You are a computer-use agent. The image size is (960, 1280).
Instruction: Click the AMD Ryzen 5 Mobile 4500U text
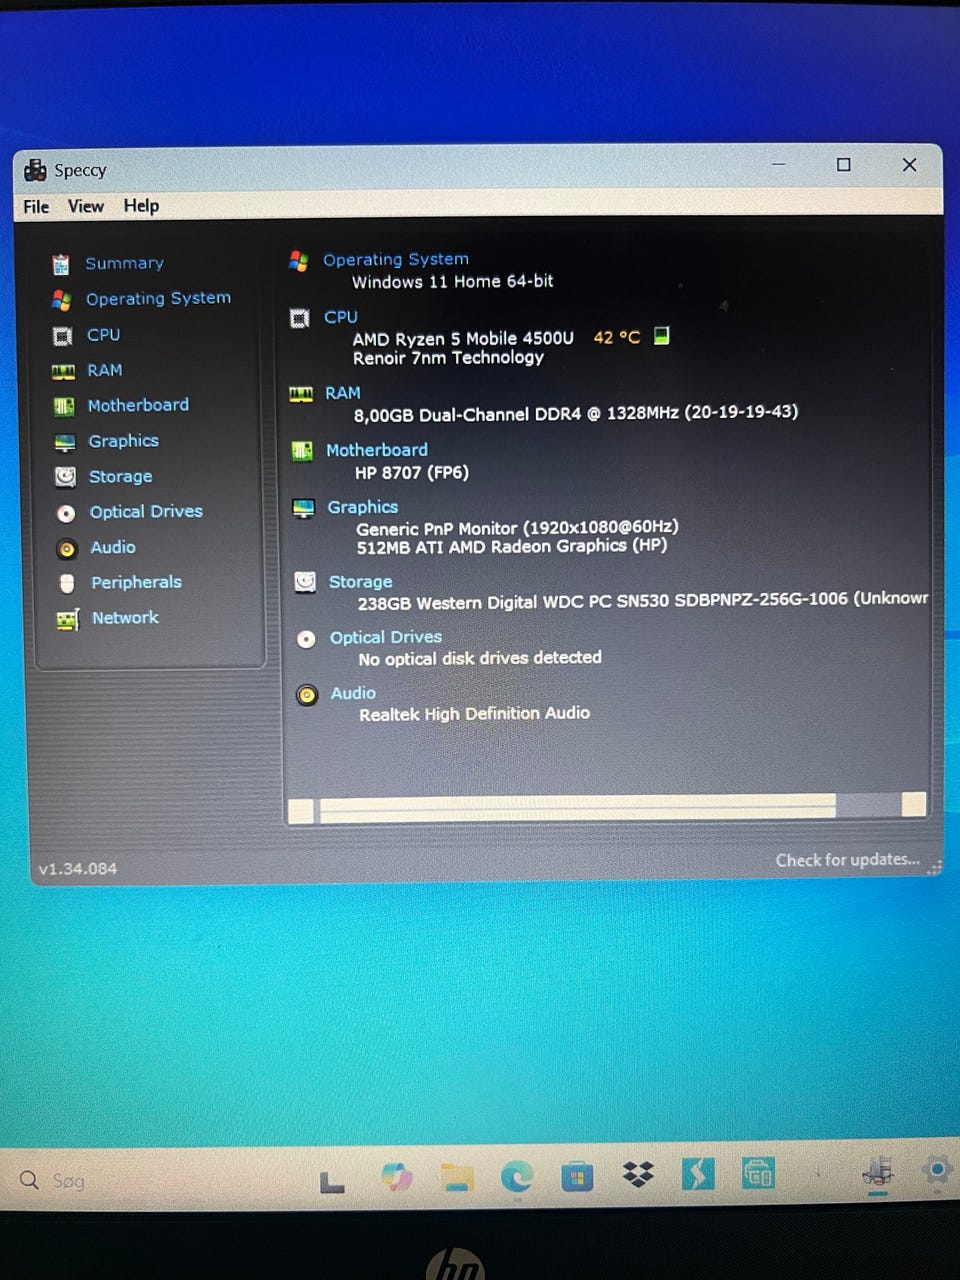(x=463, y=339)
